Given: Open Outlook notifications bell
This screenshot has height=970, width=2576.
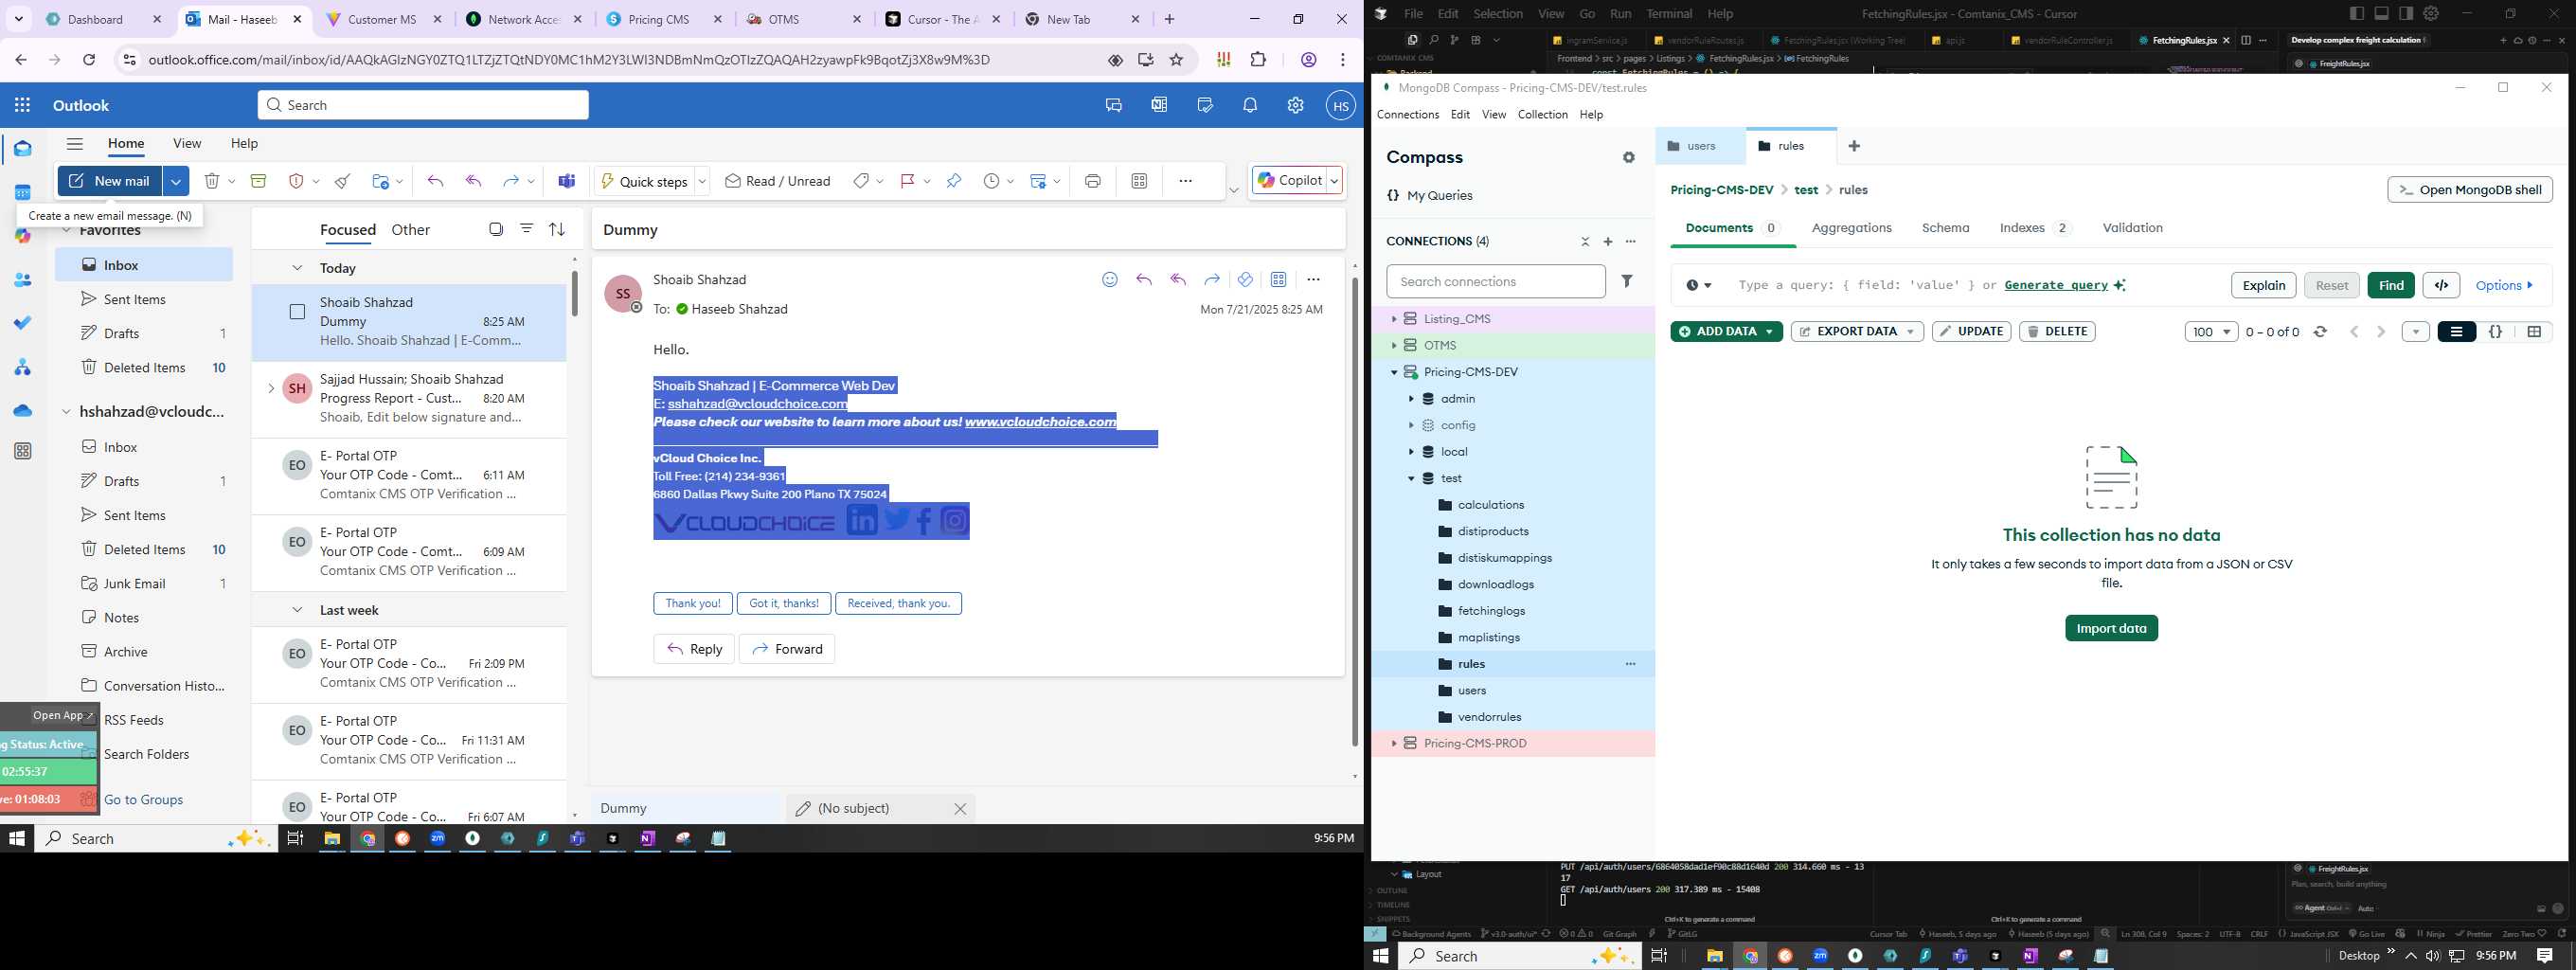Looking at the screenshot, I should (1250, 105).
